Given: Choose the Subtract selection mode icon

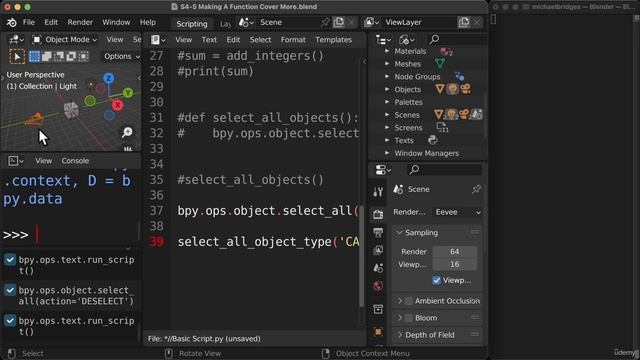Looking at the screenshot, I should [x=59, y=56].
